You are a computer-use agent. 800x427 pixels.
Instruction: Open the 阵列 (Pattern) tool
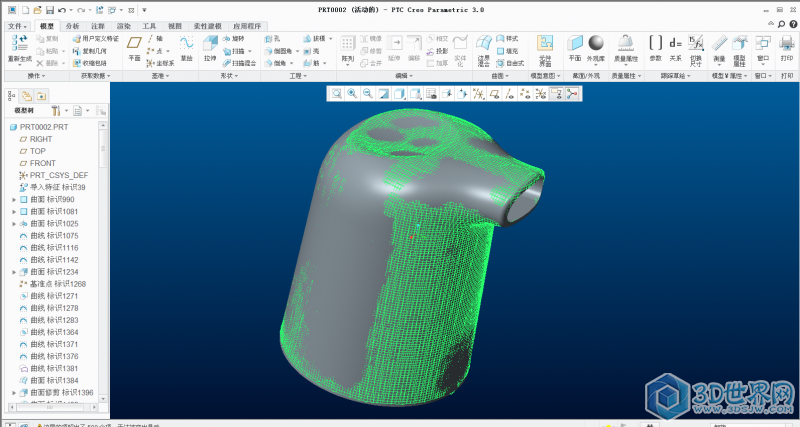pyautogui.click(x=347, y=48)
